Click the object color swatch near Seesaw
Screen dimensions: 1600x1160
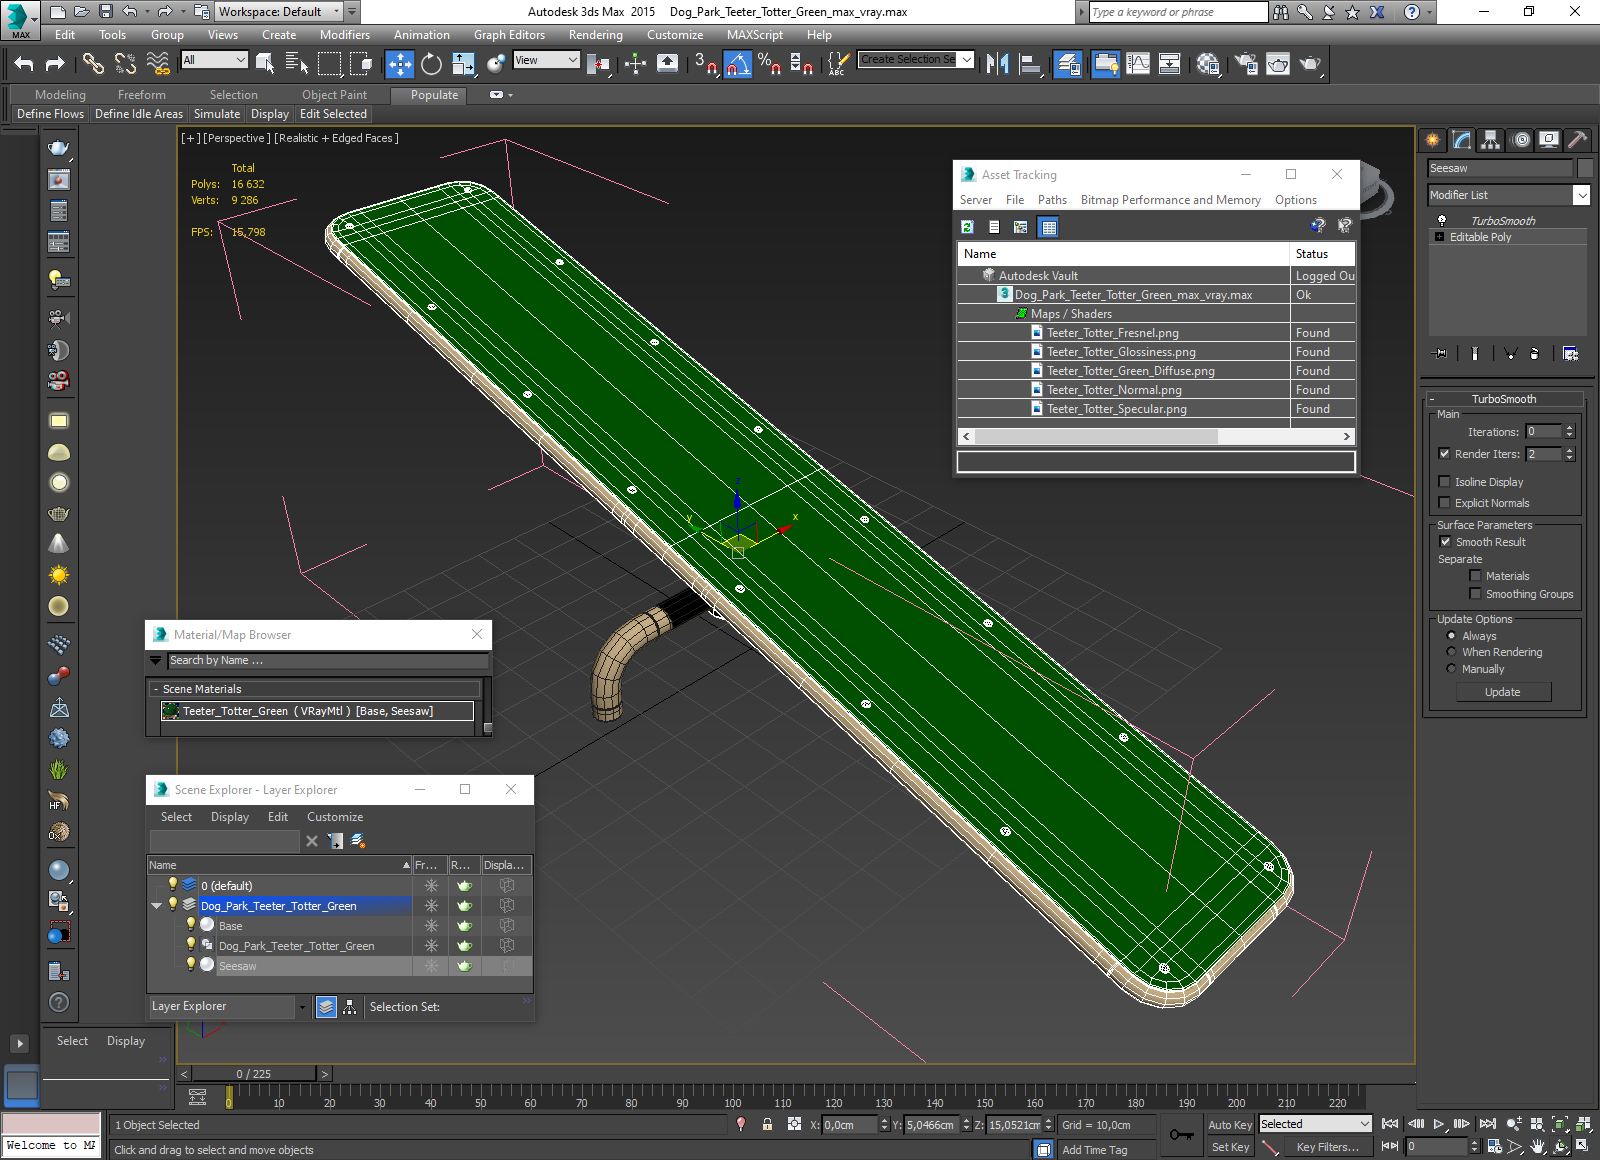(1585, 168)
